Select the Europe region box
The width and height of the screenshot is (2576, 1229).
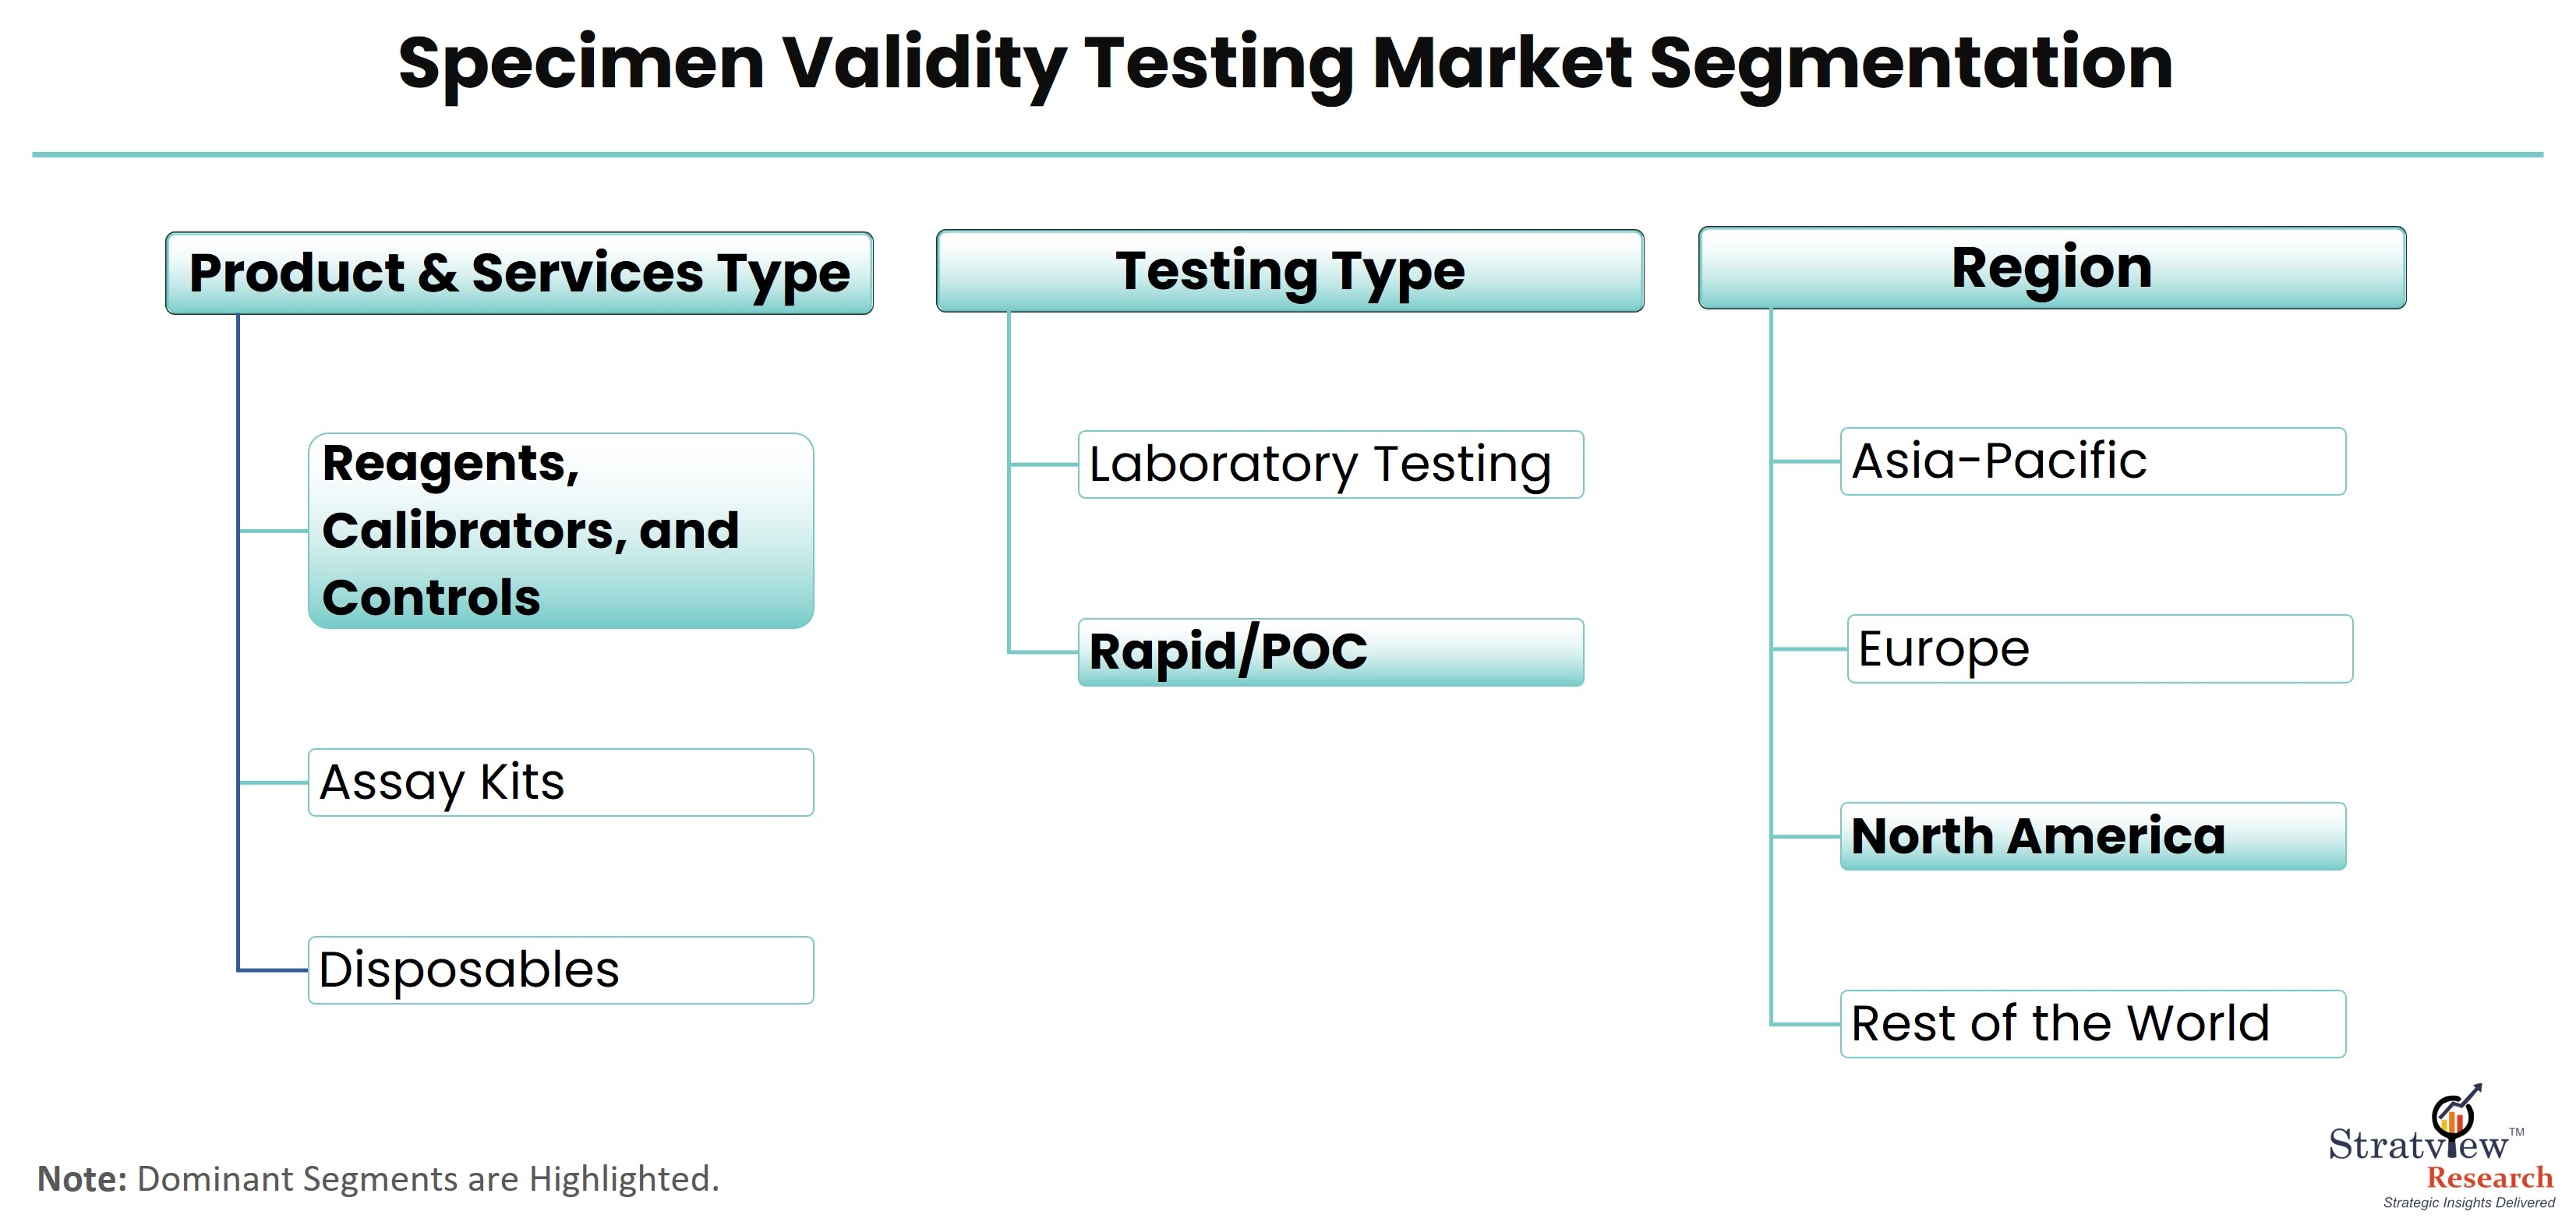(2100, 649)
